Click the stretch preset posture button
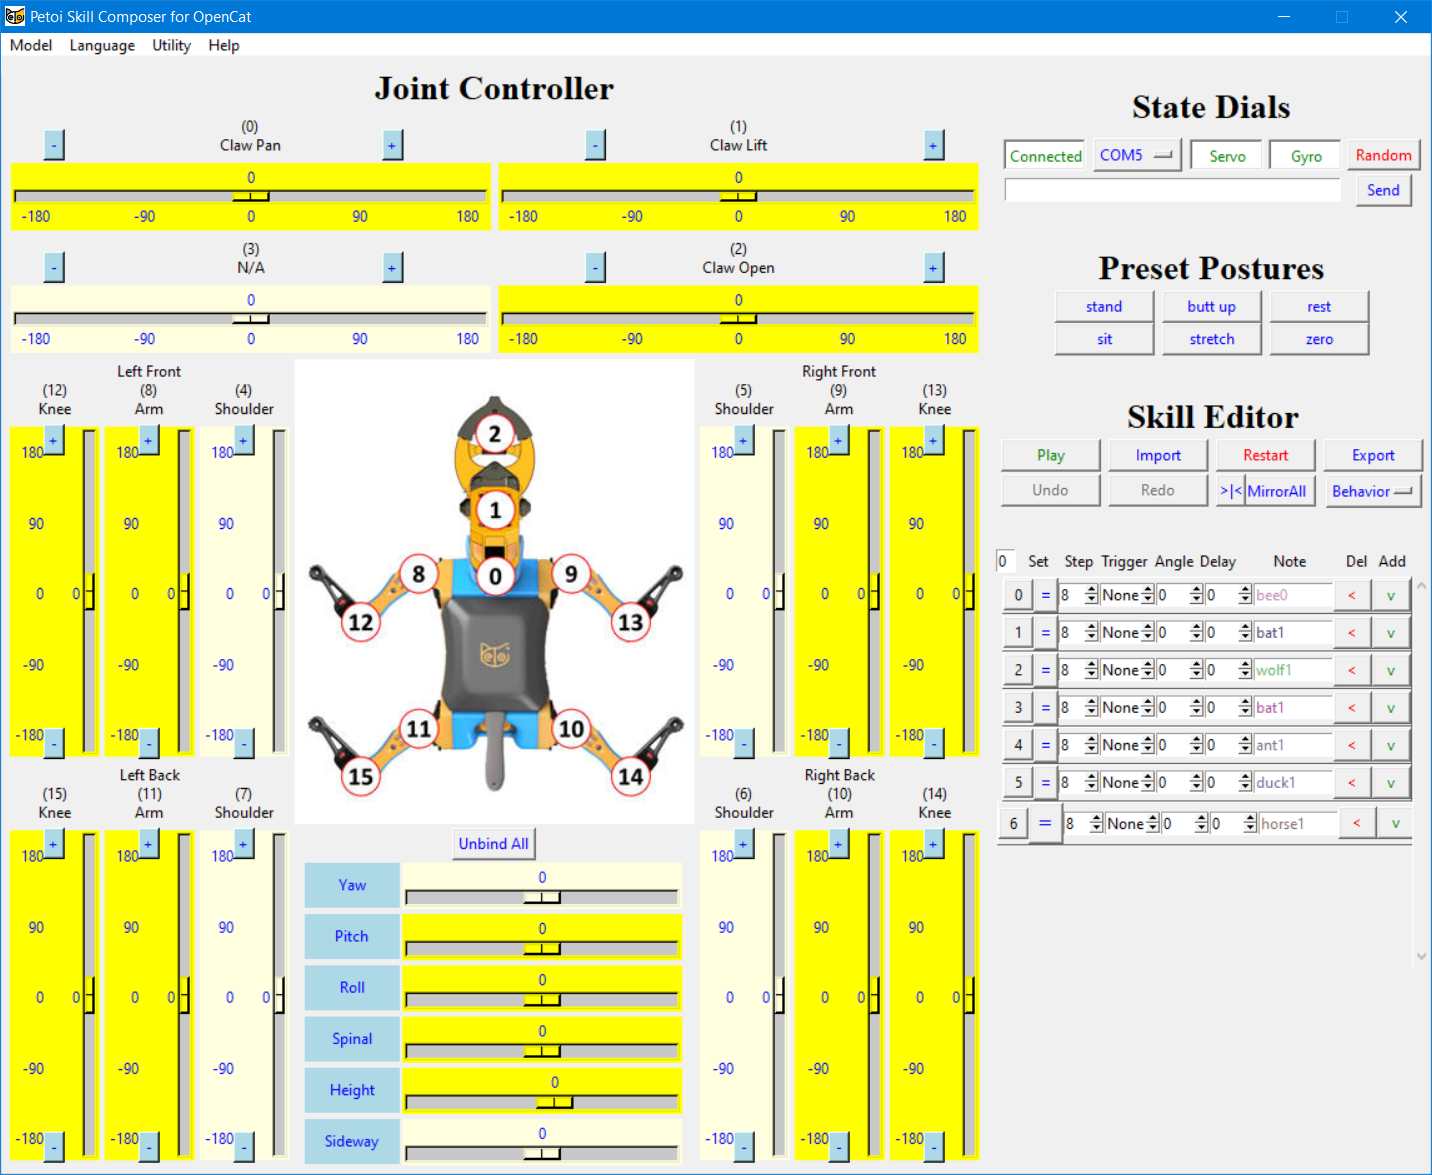Screen dimensions: 1432x1175 [x=1211, y=339]
